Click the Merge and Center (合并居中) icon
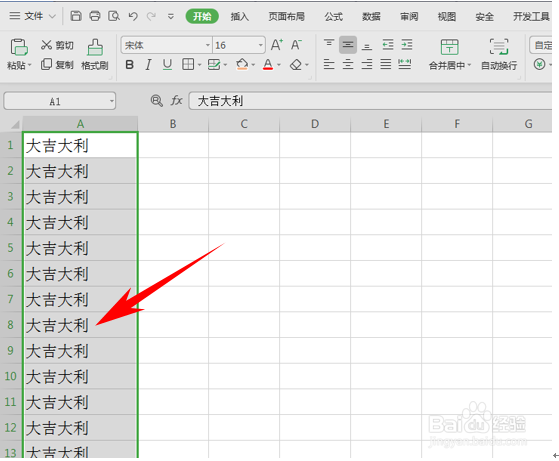Viewport: 559px width, 461px height. tap(450, 47)
